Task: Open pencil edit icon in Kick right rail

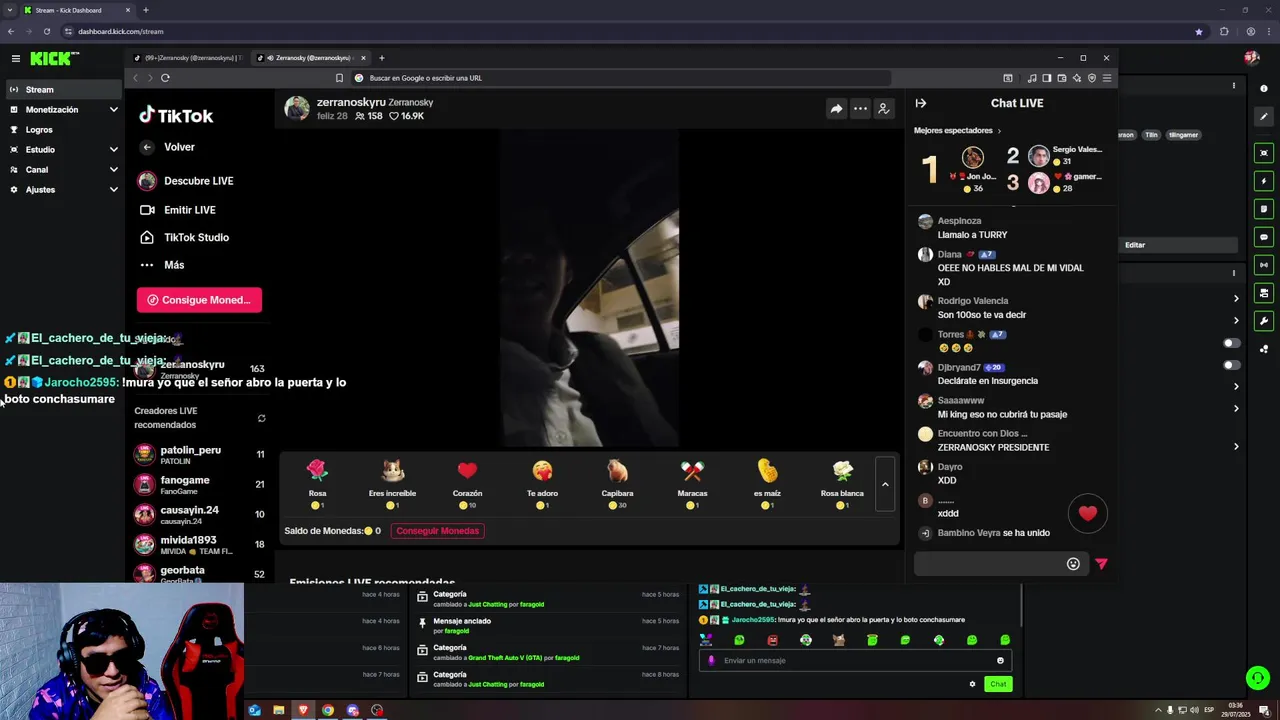Action: pos(1264,117)
